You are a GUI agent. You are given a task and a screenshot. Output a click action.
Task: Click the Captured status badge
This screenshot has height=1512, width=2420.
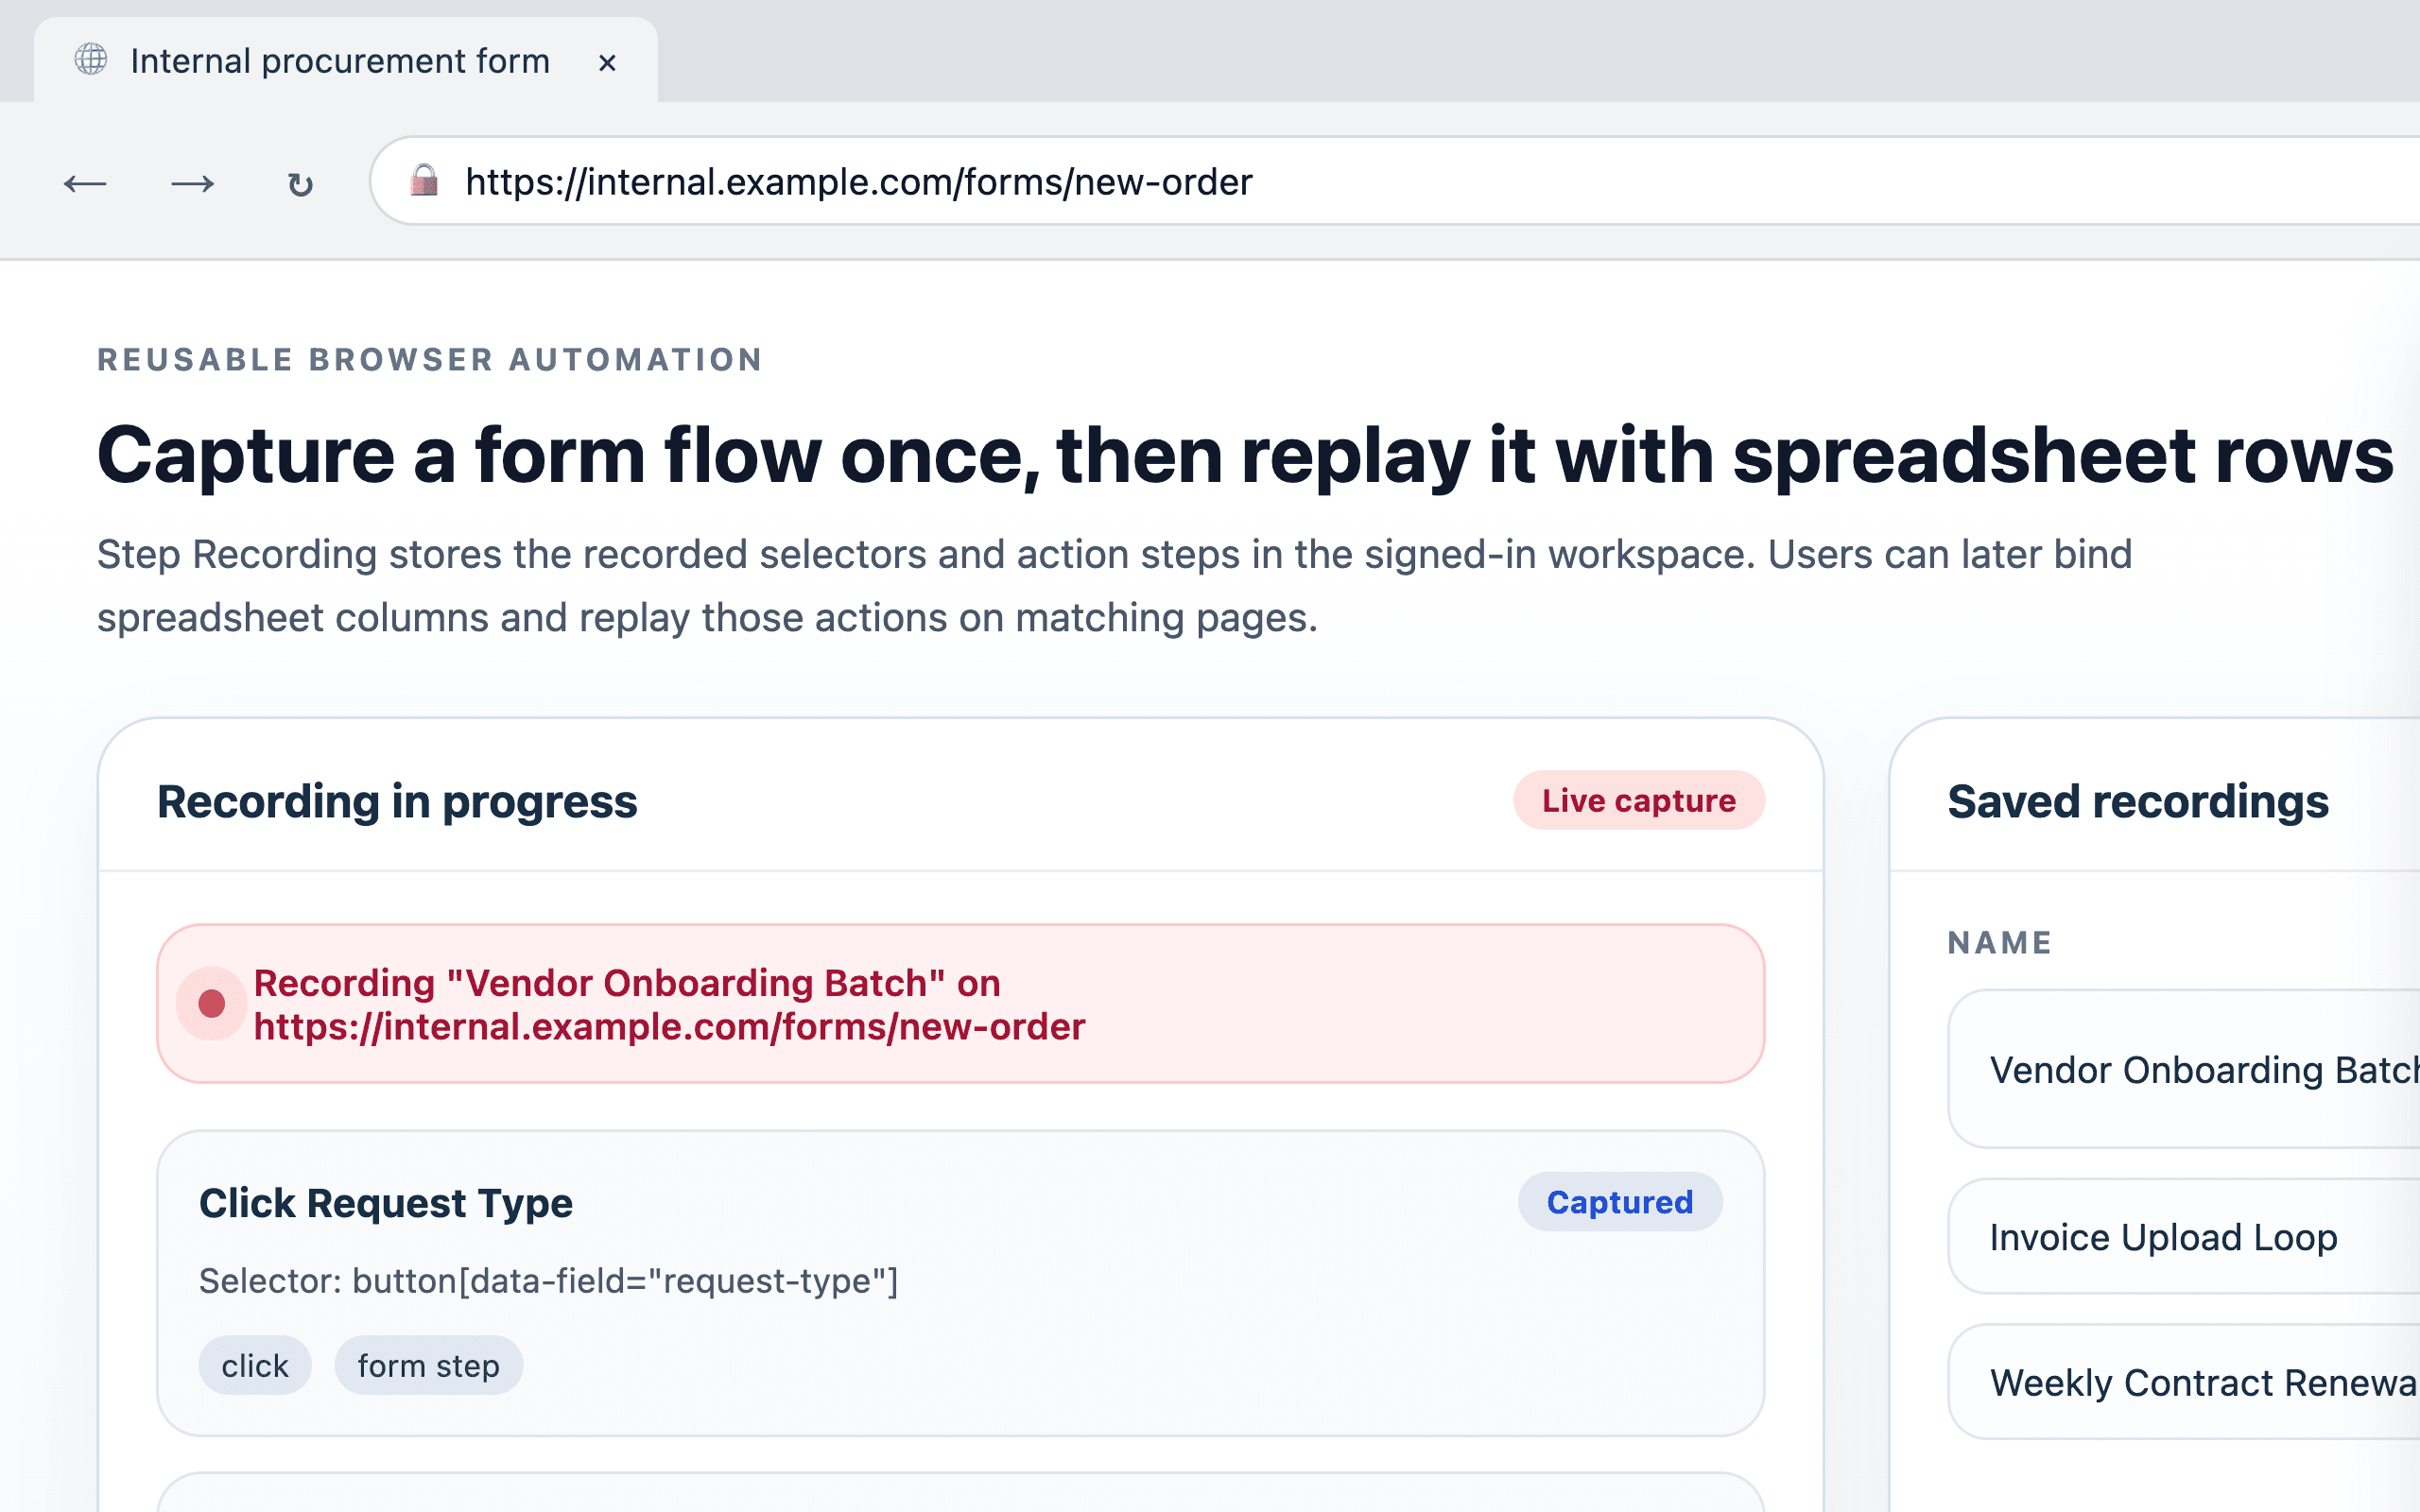pyautogui.click(x=1620, y=1201)
